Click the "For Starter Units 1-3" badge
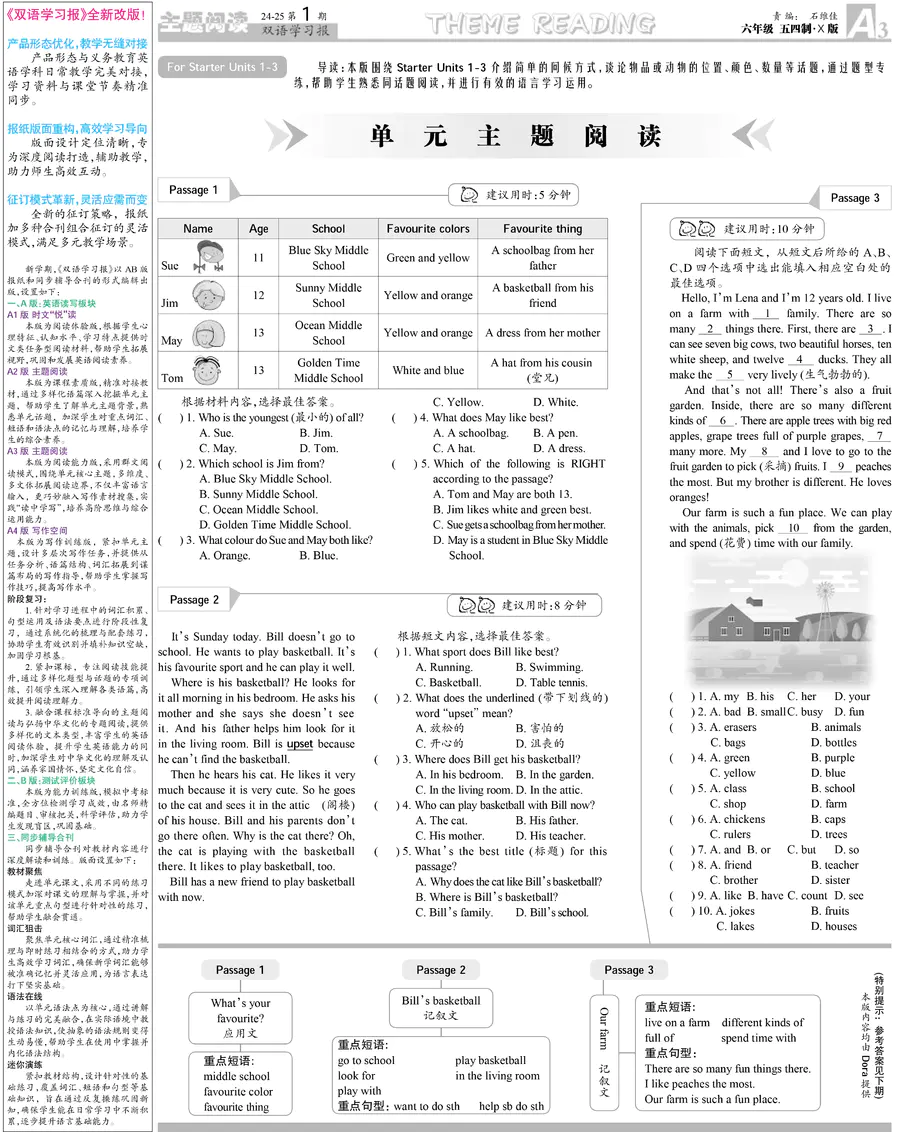Screen dimensions: 900x1132 point(222,67)
